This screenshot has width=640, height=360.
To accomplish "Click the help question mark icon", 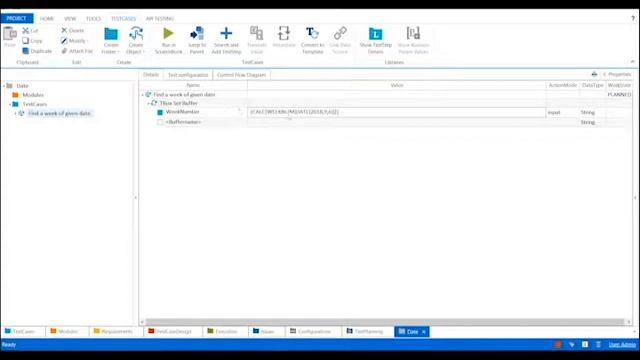I will point(633,18).
